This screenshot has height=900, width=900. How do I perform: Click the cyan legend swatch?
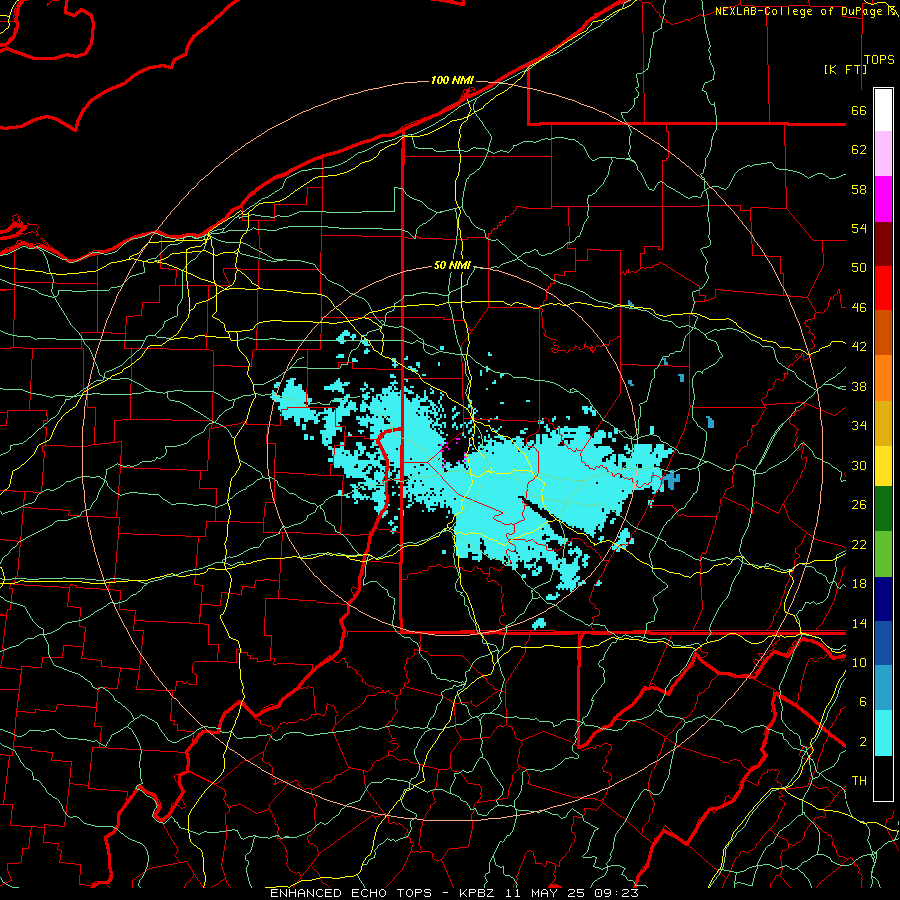[883, 733]
